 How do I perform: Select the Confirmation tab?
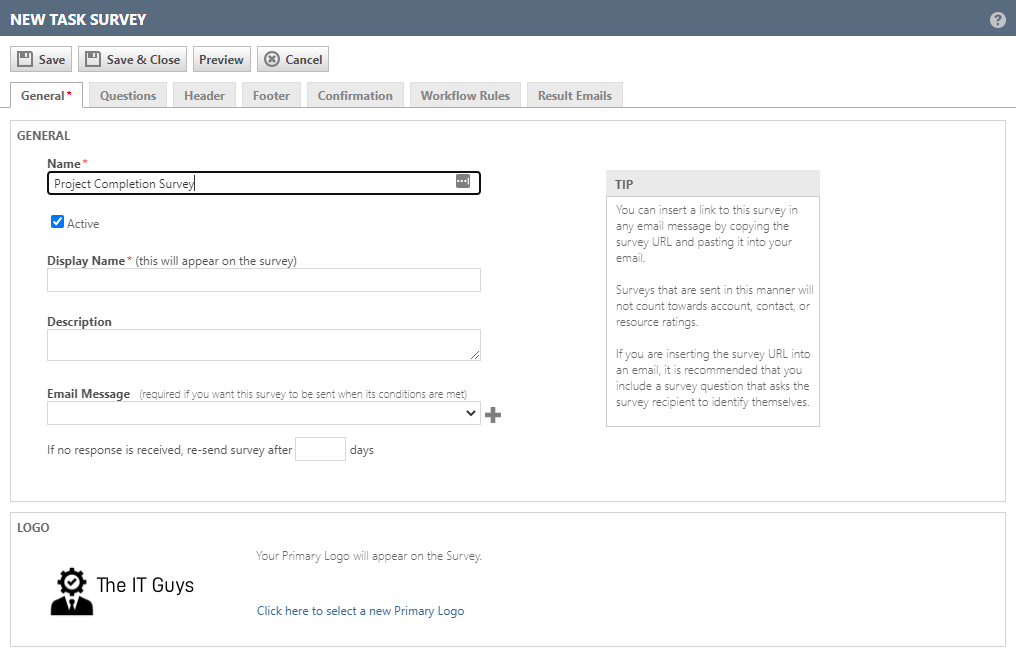pyautogui.click(x=355, y=96)
